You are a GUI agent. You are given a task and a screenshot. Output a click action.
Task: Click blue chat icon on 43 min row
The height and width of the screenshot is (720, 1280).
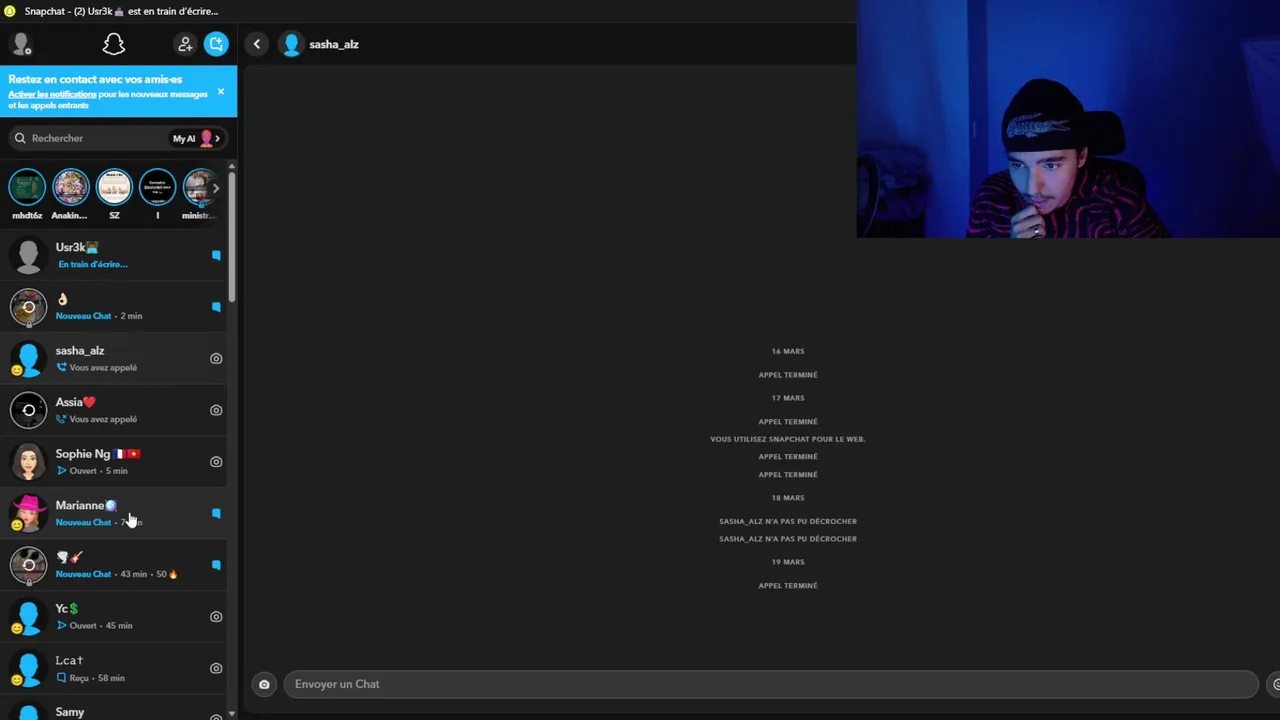[x=216, y=565]
